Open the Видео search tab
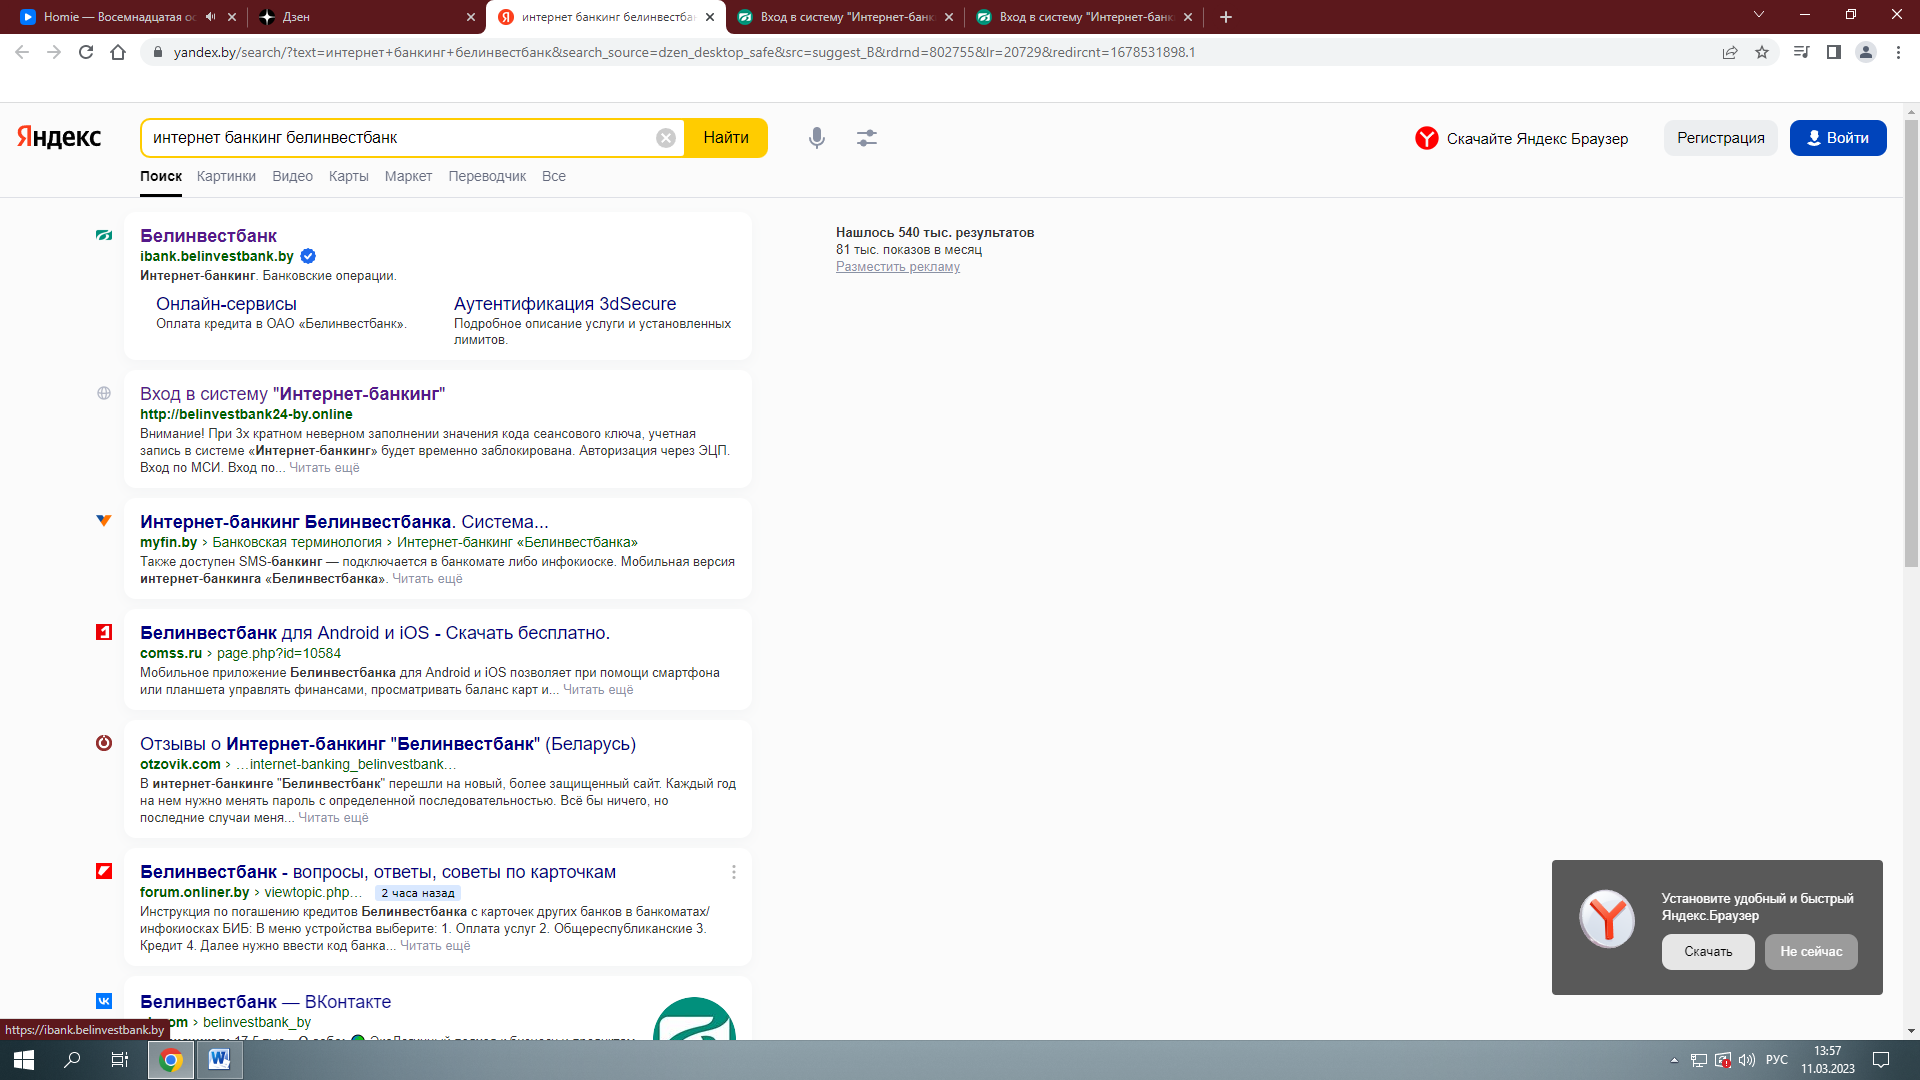 [x=292, y=176]
